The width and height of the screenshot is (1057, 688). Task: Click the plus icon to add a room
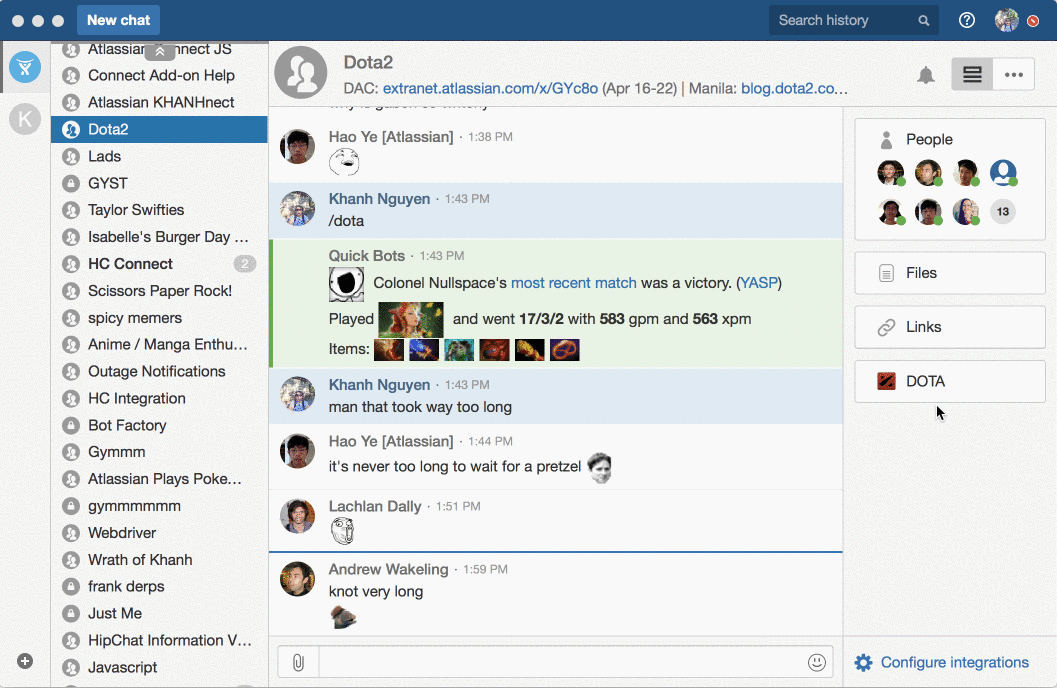25,661
